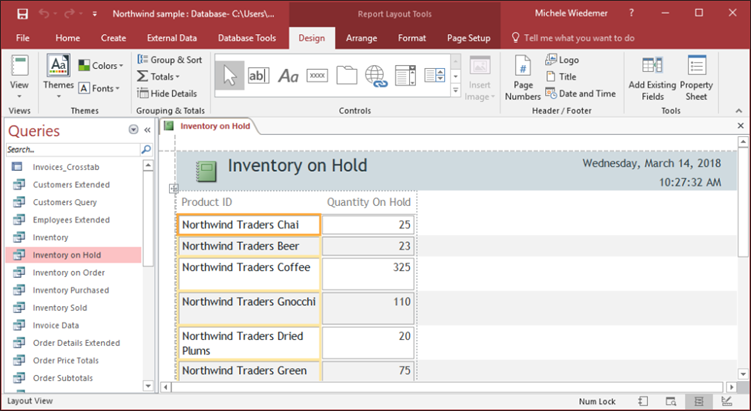
Task: Select the Order Details Extended query
Action: (x=75, y=343)
